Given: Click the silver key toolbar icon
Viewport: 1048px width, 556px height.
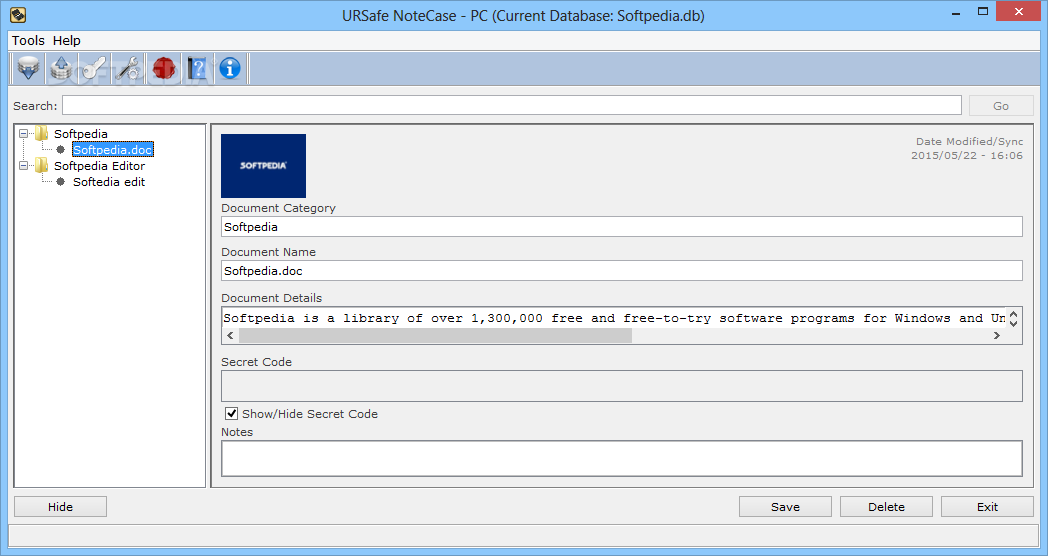Looking at the screenshot, I should [94, 68].
